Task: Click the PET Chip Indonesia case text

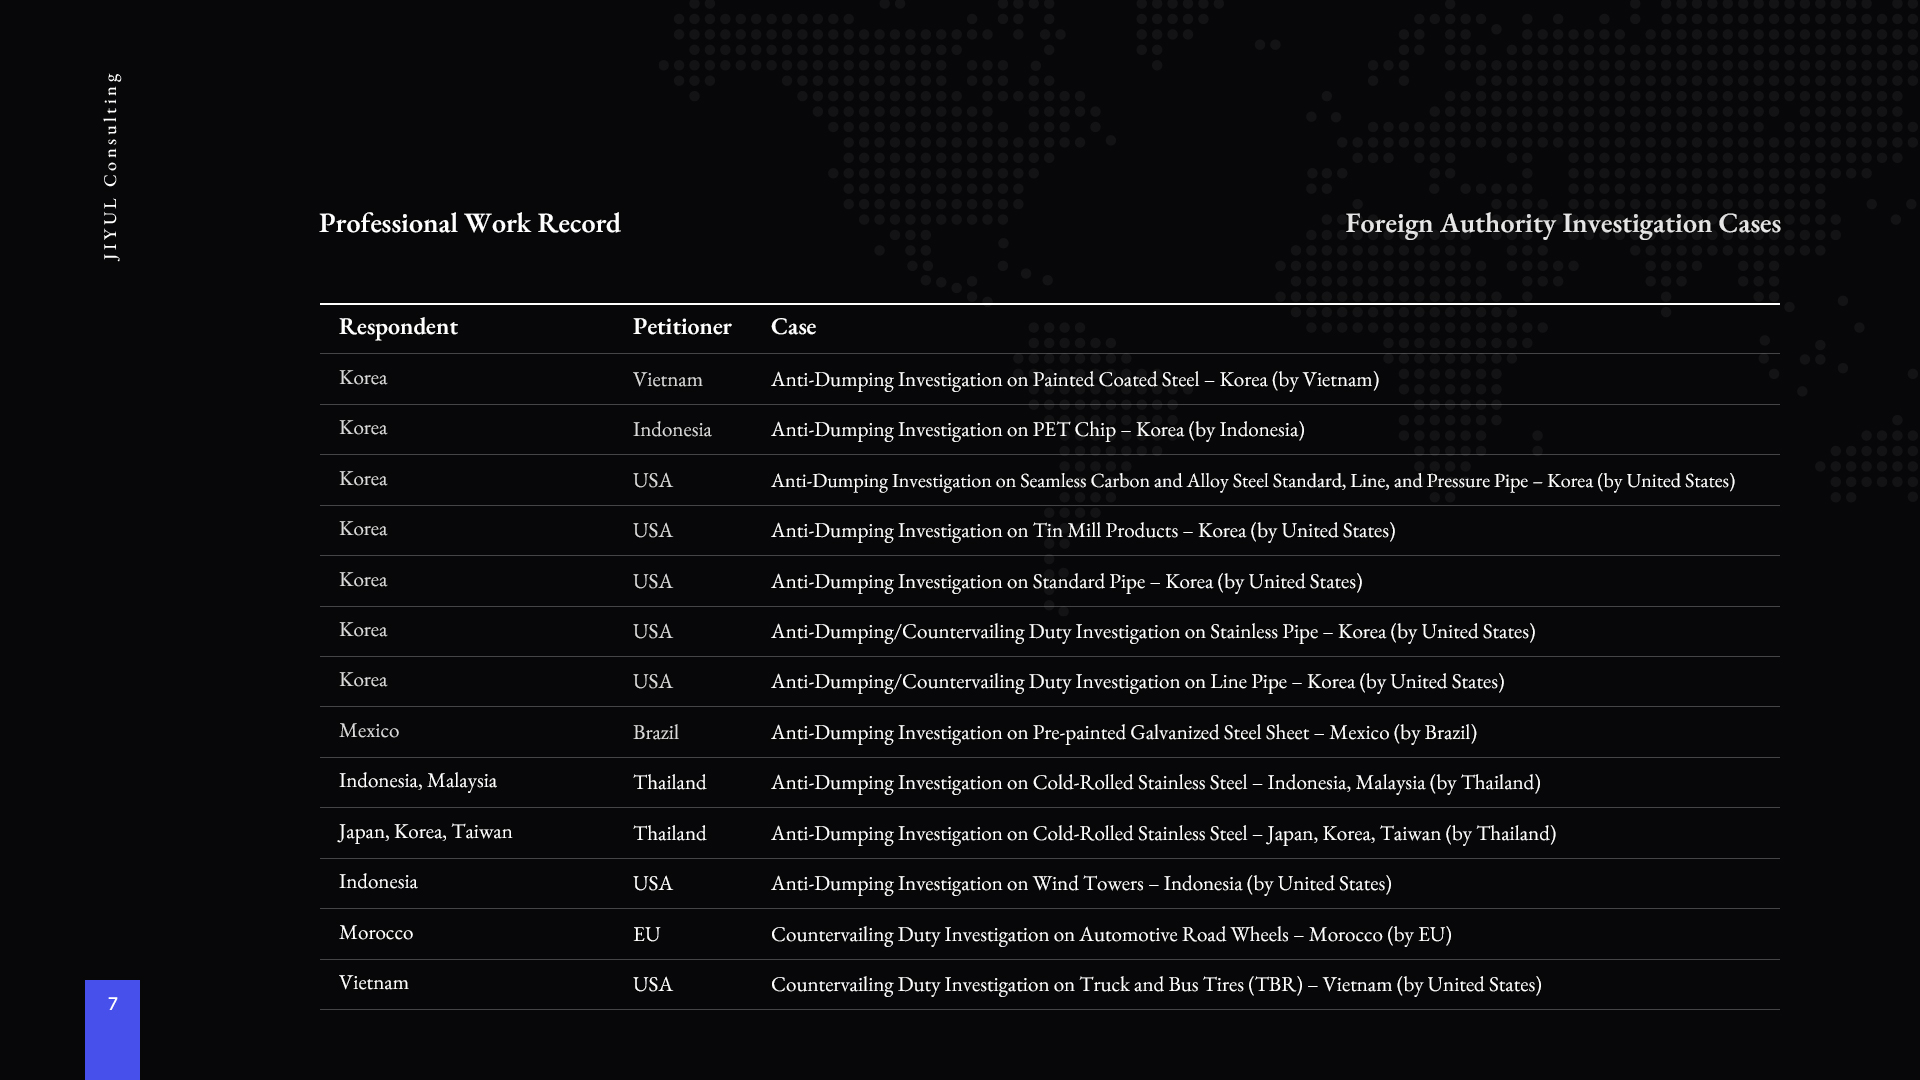Action: [1037, 430]
